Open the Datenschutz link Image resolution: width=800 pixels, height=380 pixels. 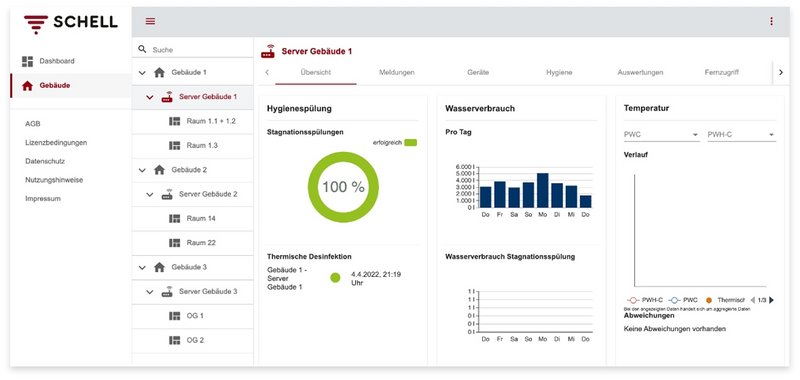45,161
